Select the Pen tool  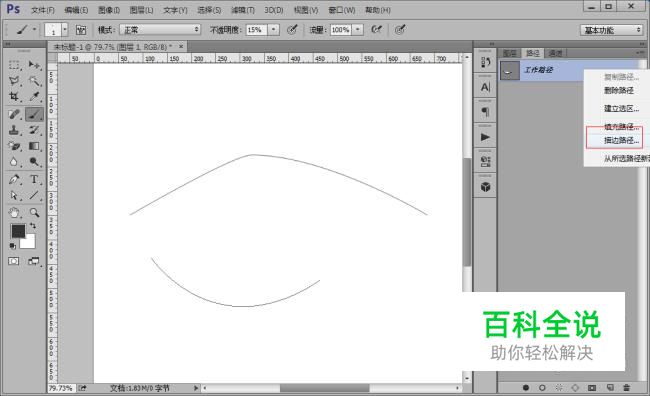point(15,180)
